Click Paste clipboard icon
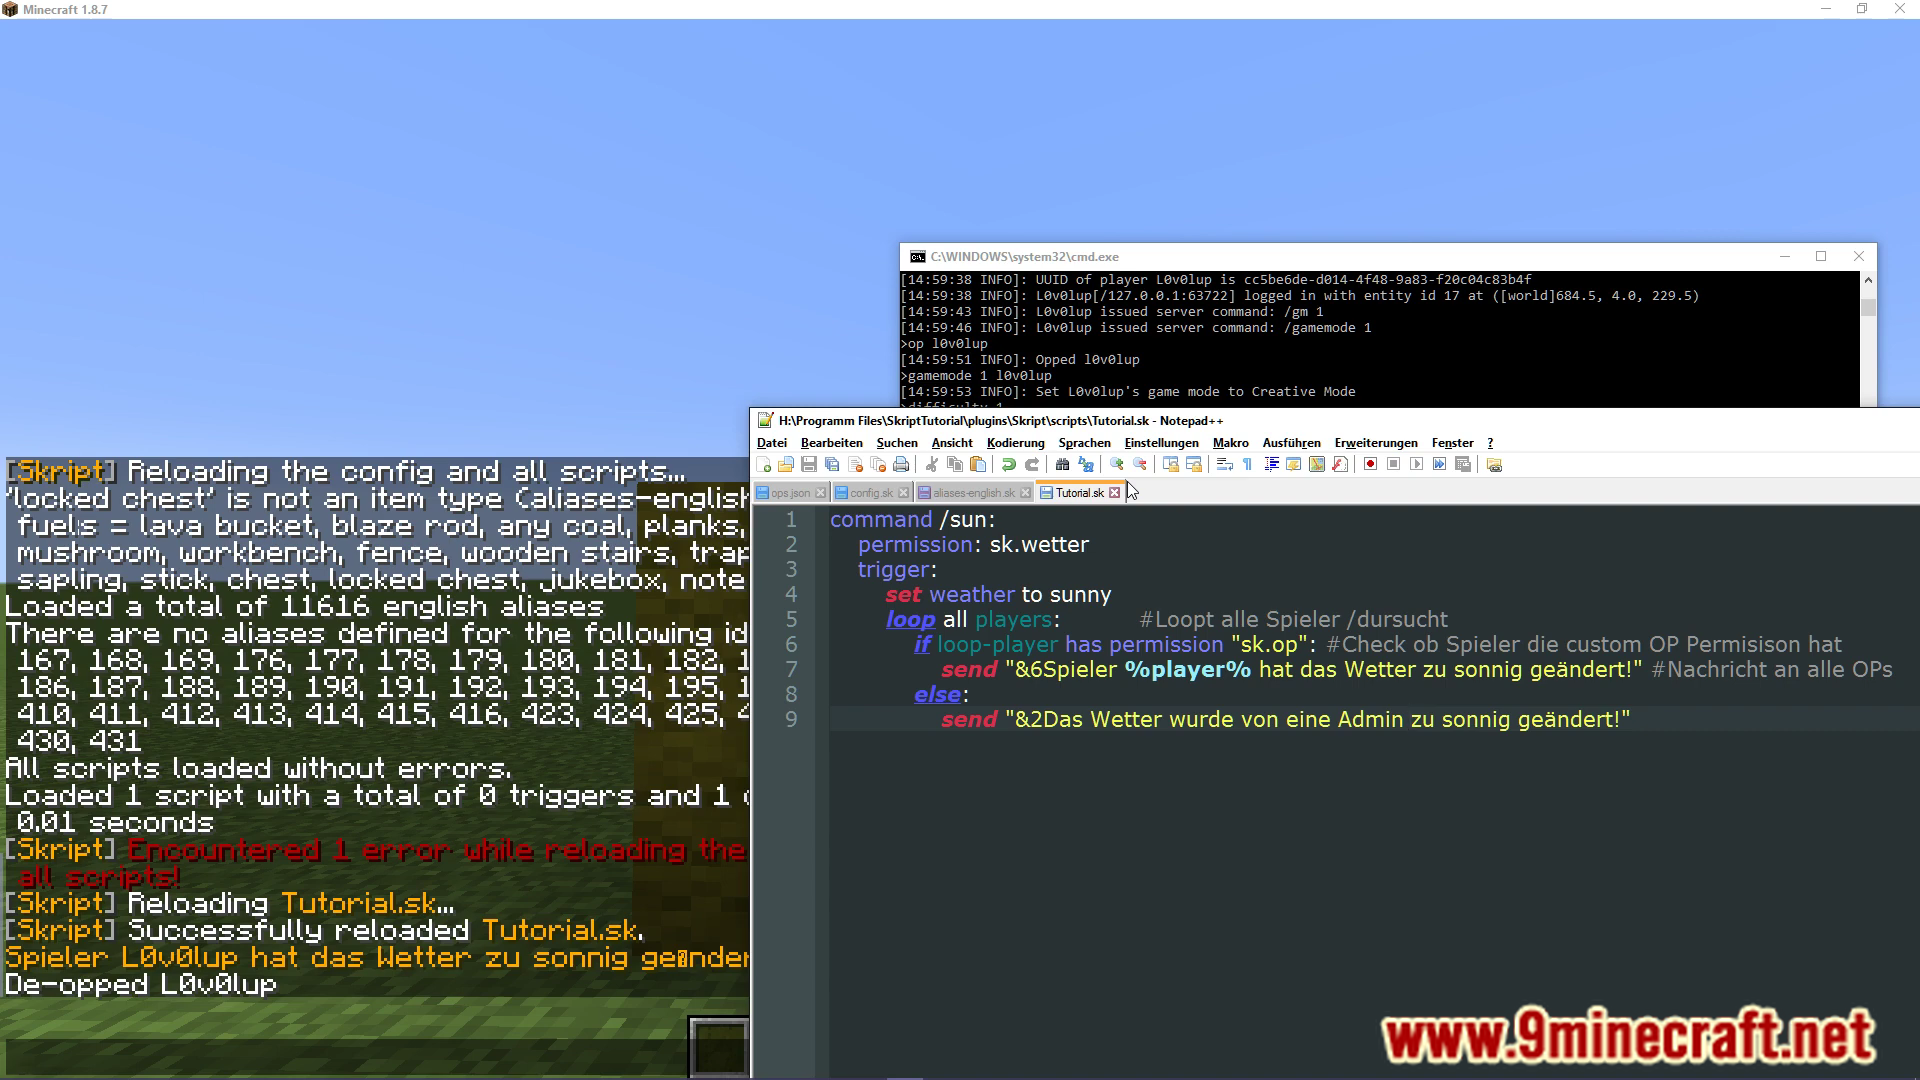Image resolution: width=1920 pixels, height=1080 pixels. coord(978,464)
